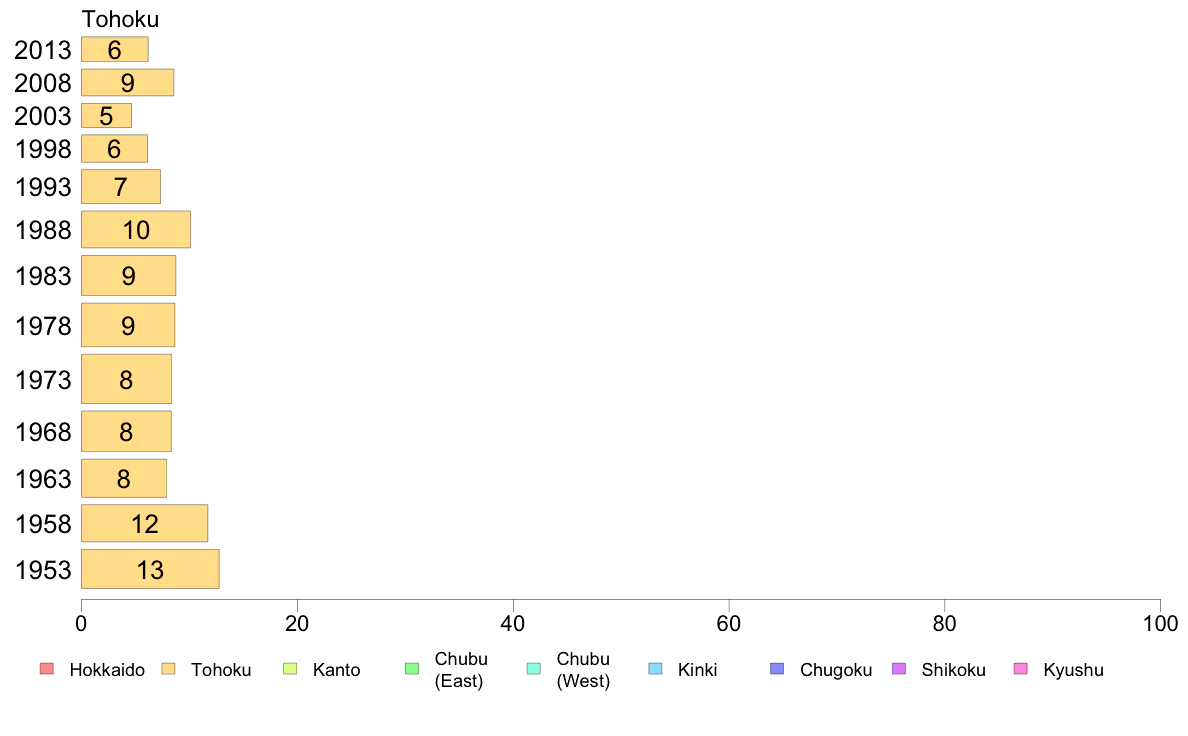The width and height of the screenshot is (1188, 736).
Task: Click the 1993 bar showing 7
Action: [120, 186]
